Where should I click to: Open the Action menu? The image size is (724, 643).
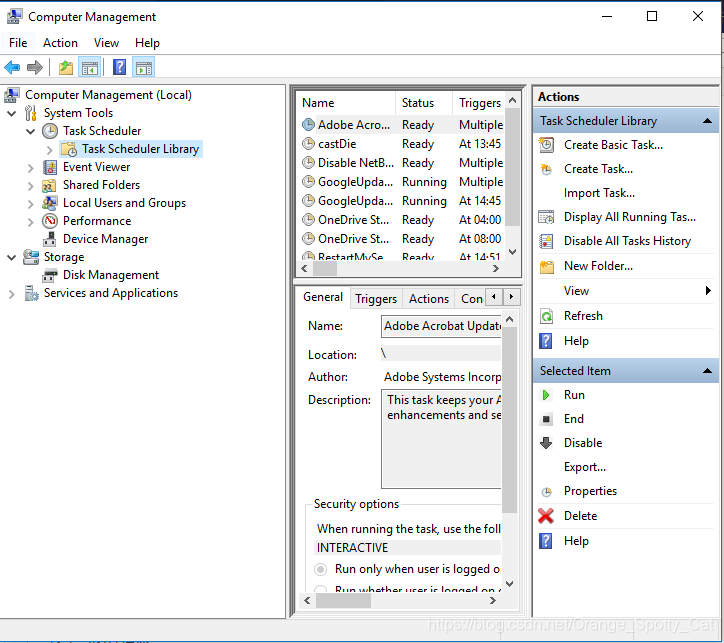click(60, 43)
